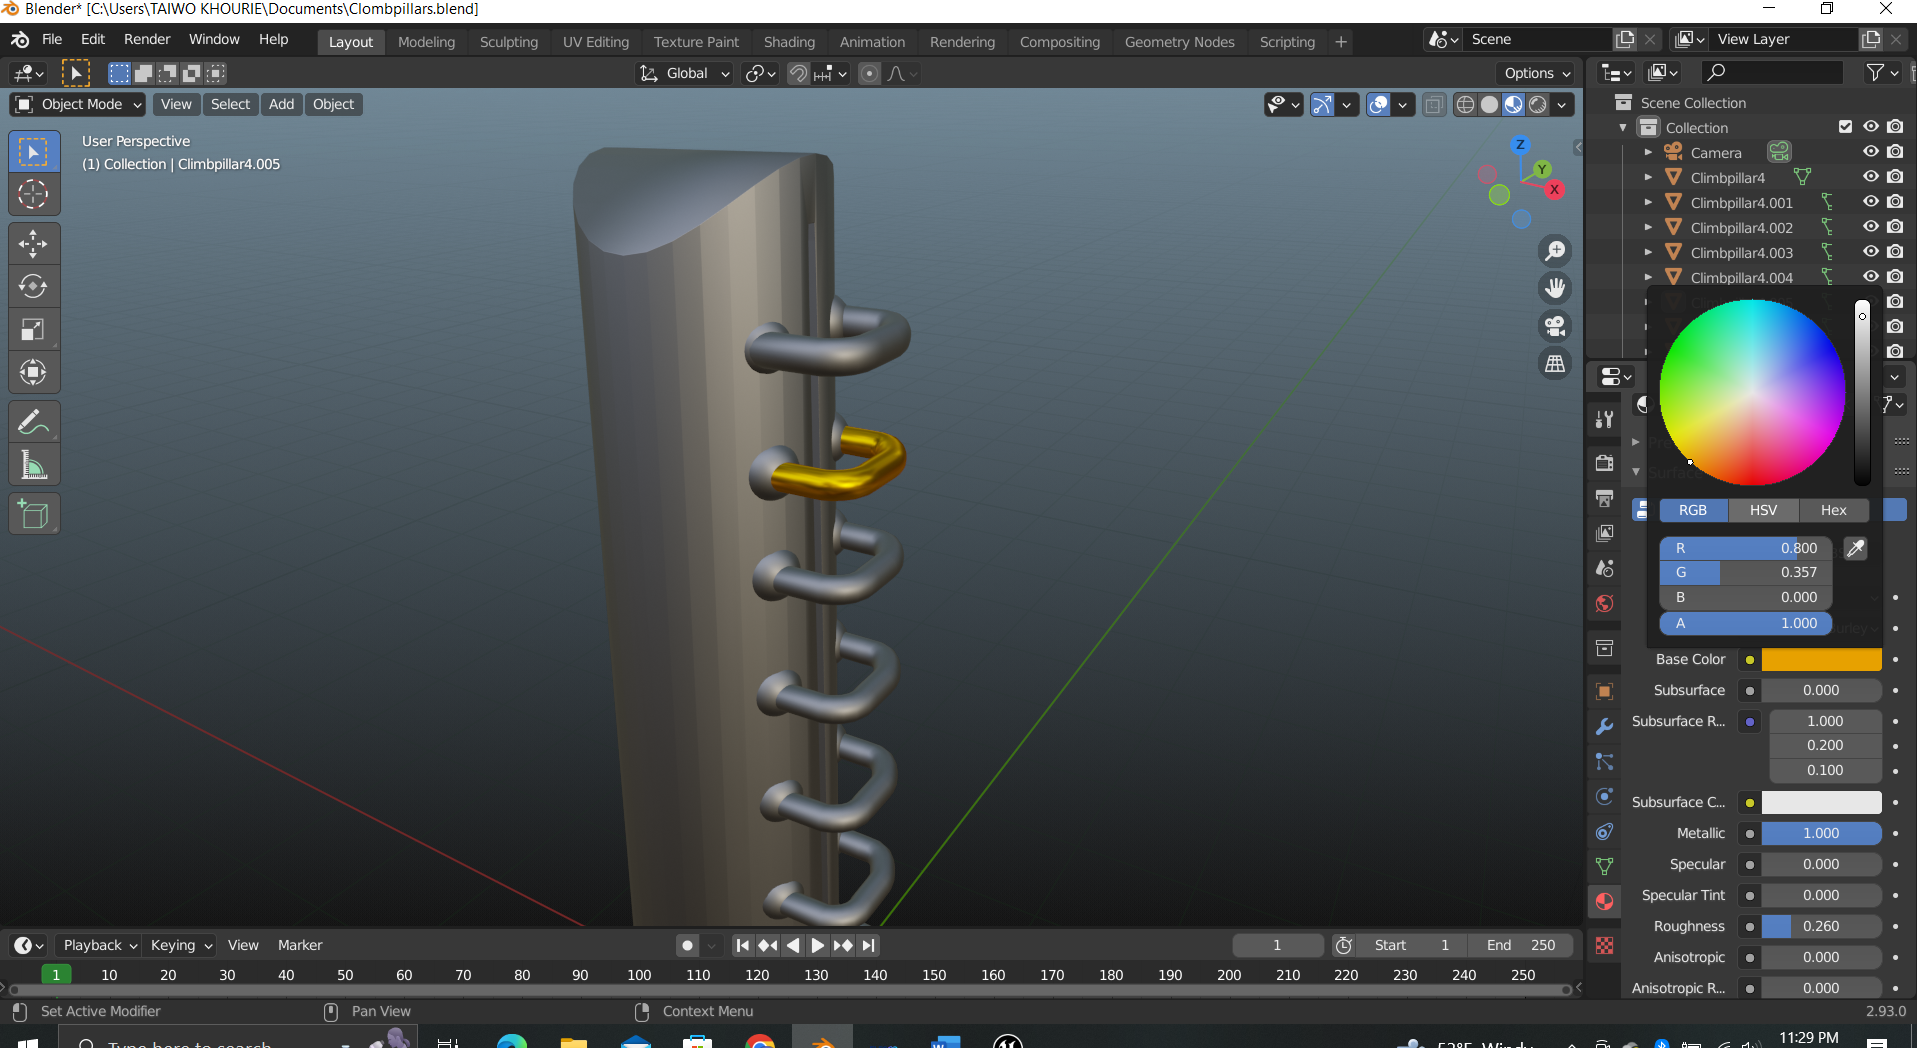Open the Scene properties tab

coord(1605,568)
